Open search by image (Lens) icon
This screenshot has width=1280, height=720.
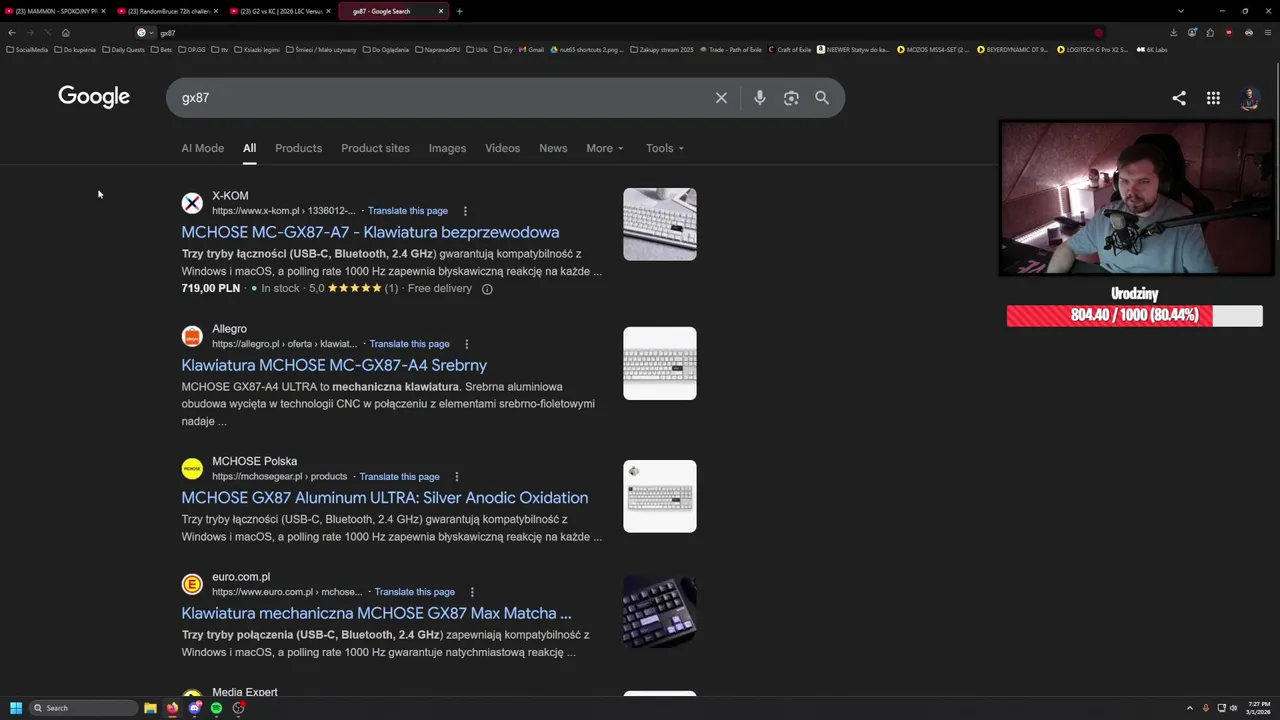(x=791, y=98)
